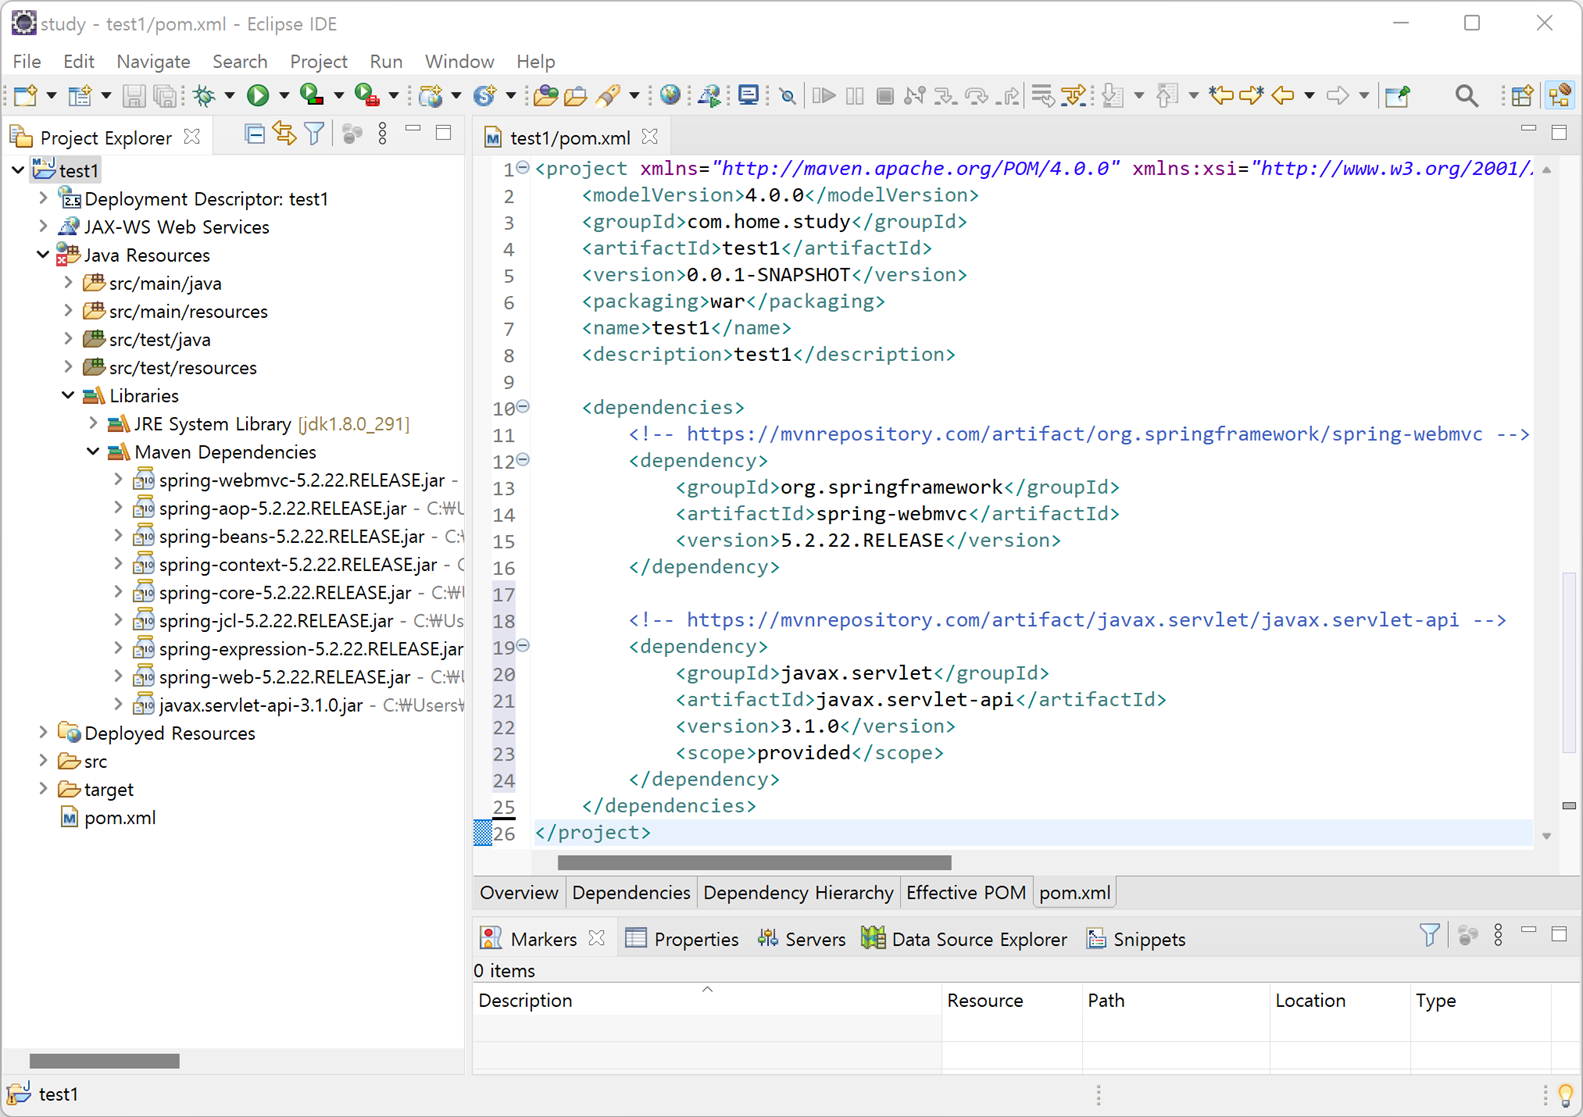Close the Markers view tab
This screenshot has height=1117, width=1583.
pyautogui.click(x=597, y=938)
